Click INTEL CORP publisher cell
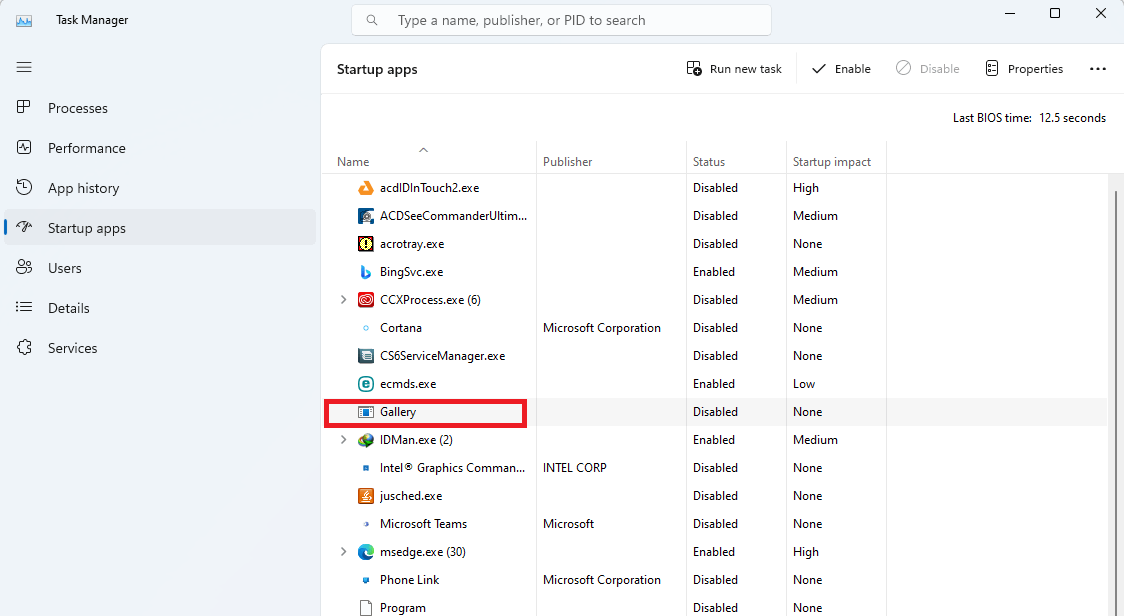The width and height of the screenshot is (1124, 616). coord(574,468)
